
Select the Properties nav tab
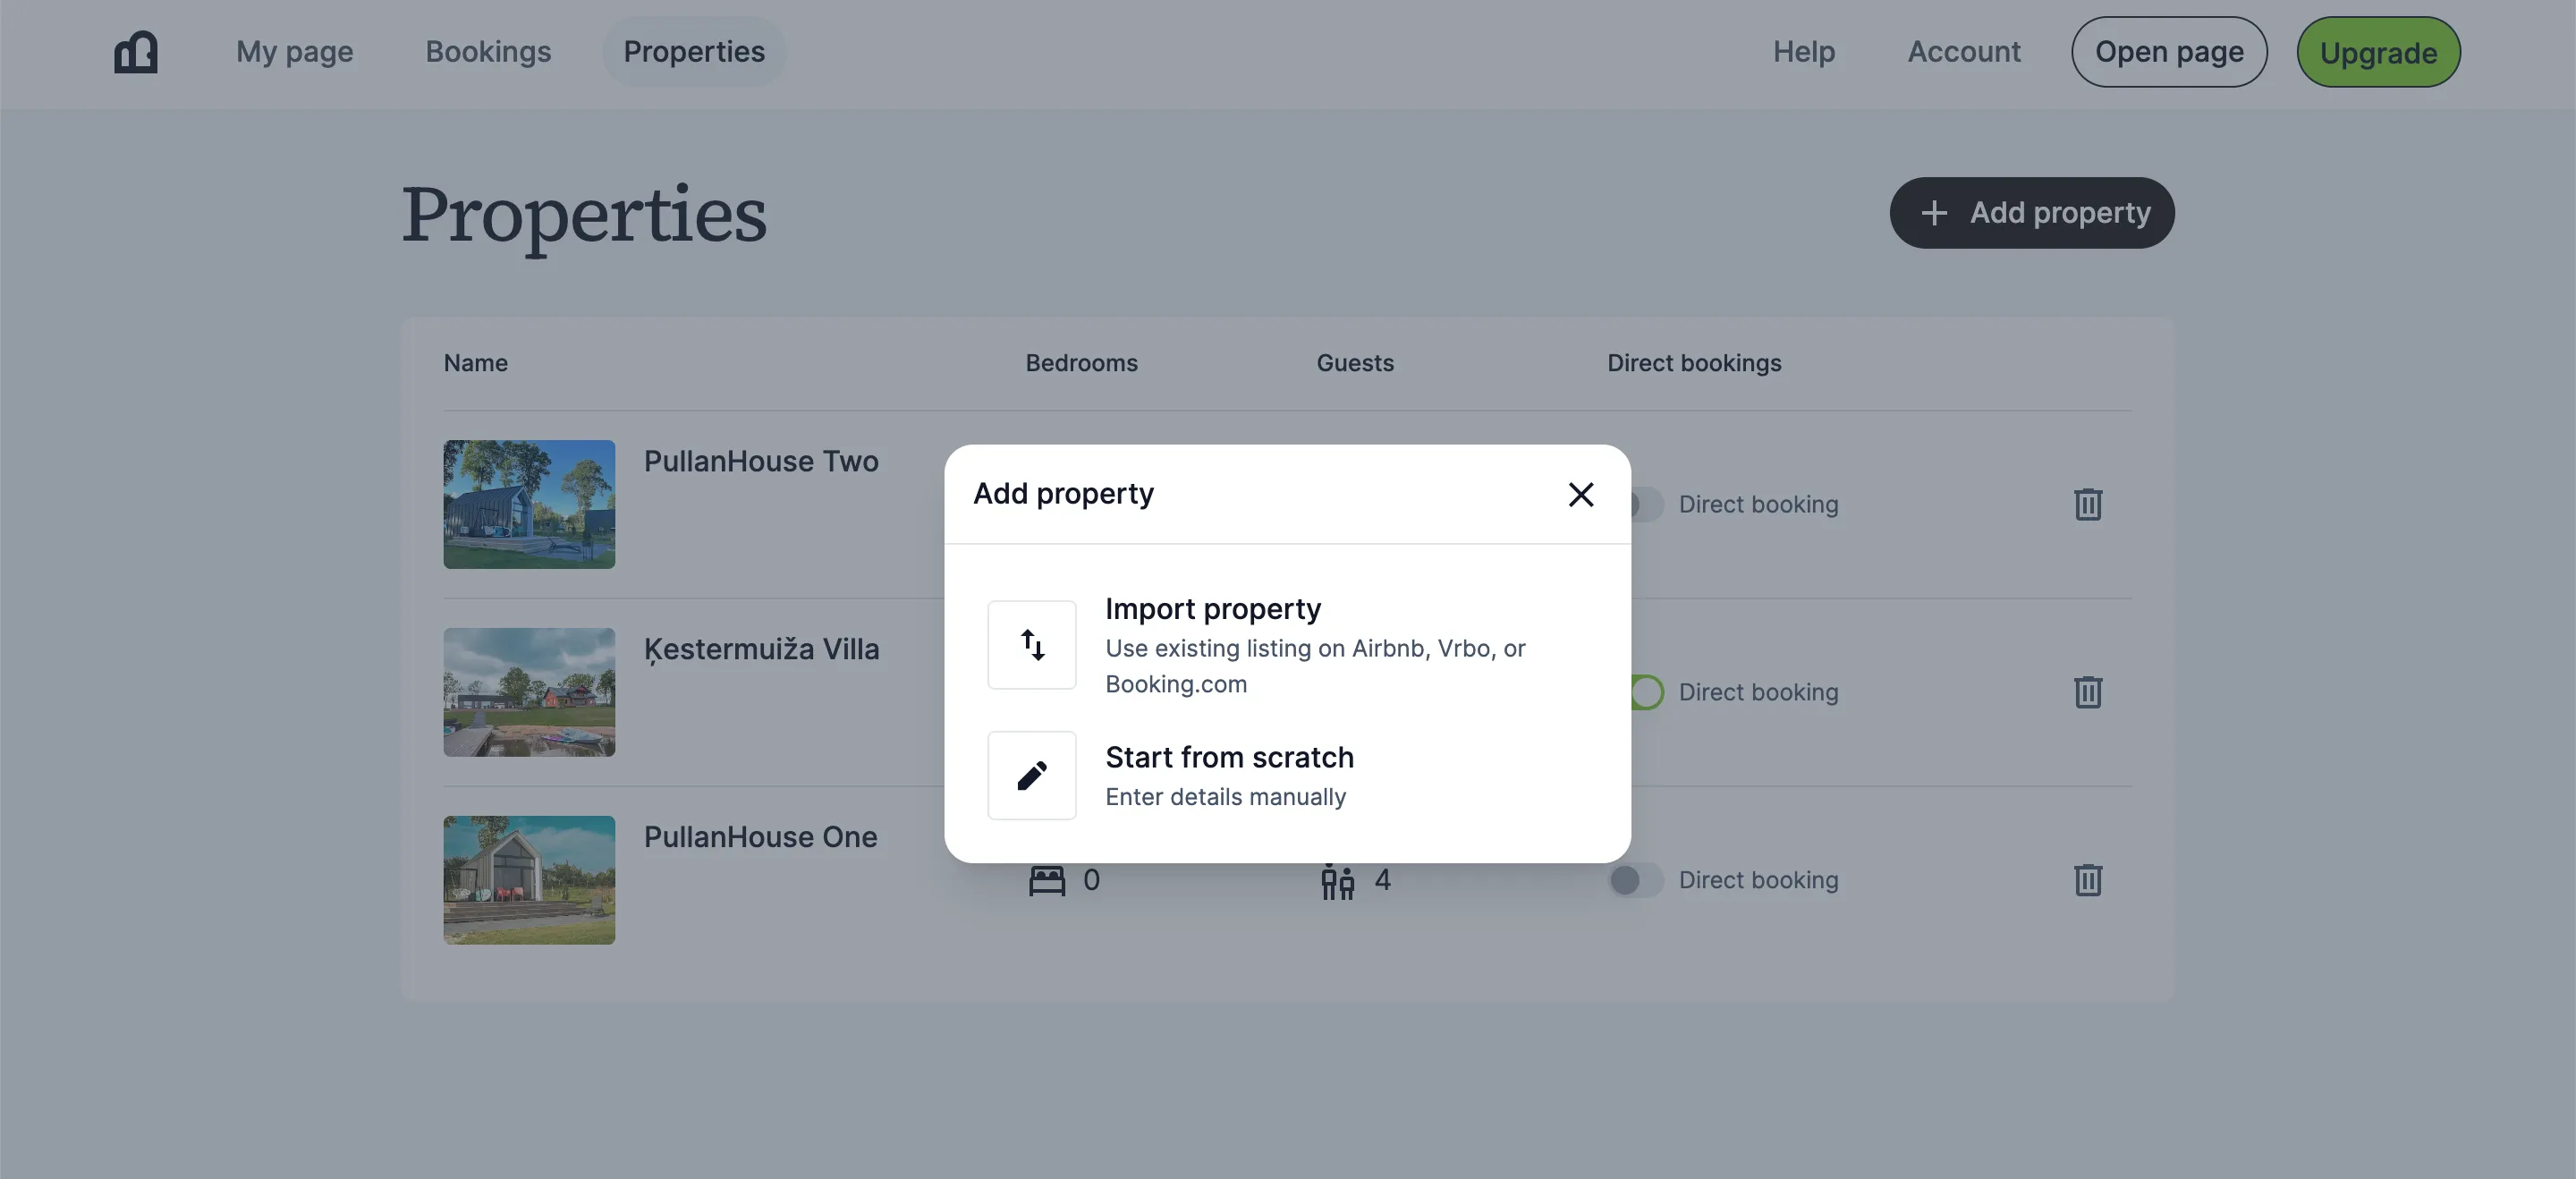point(694,52)
